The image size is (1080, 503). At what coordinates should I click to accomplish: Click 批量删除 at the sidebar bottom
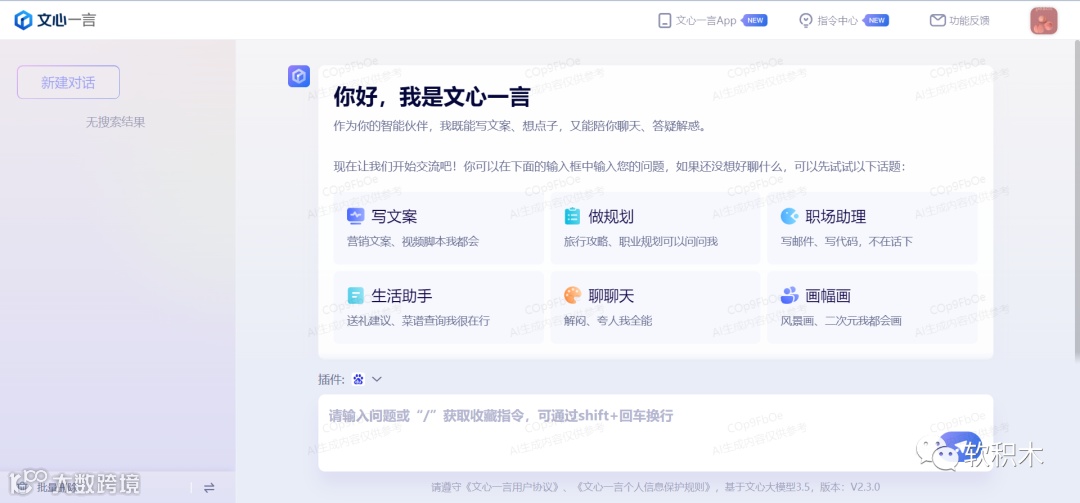tap(55, 486)
